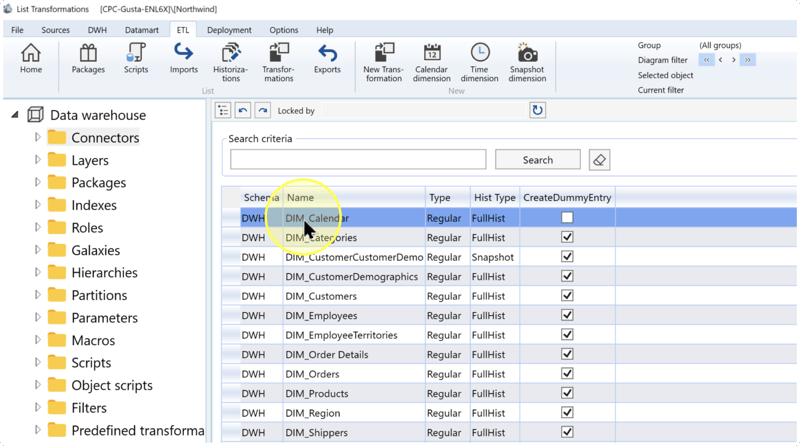Select the Filters tree item
Viewport: 800px width, 446px height.
pyautogui.click(x=89, y=408)
